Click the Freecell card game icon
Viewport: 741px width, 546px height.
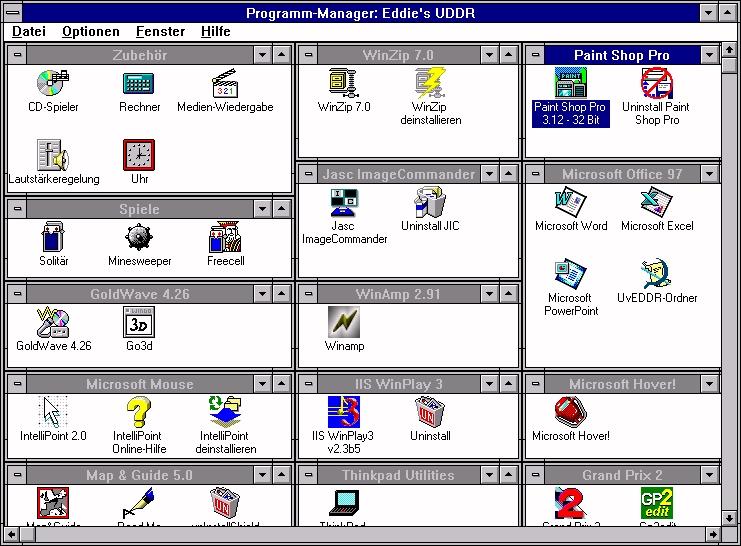pyautogui.click(x=225, y=238)
